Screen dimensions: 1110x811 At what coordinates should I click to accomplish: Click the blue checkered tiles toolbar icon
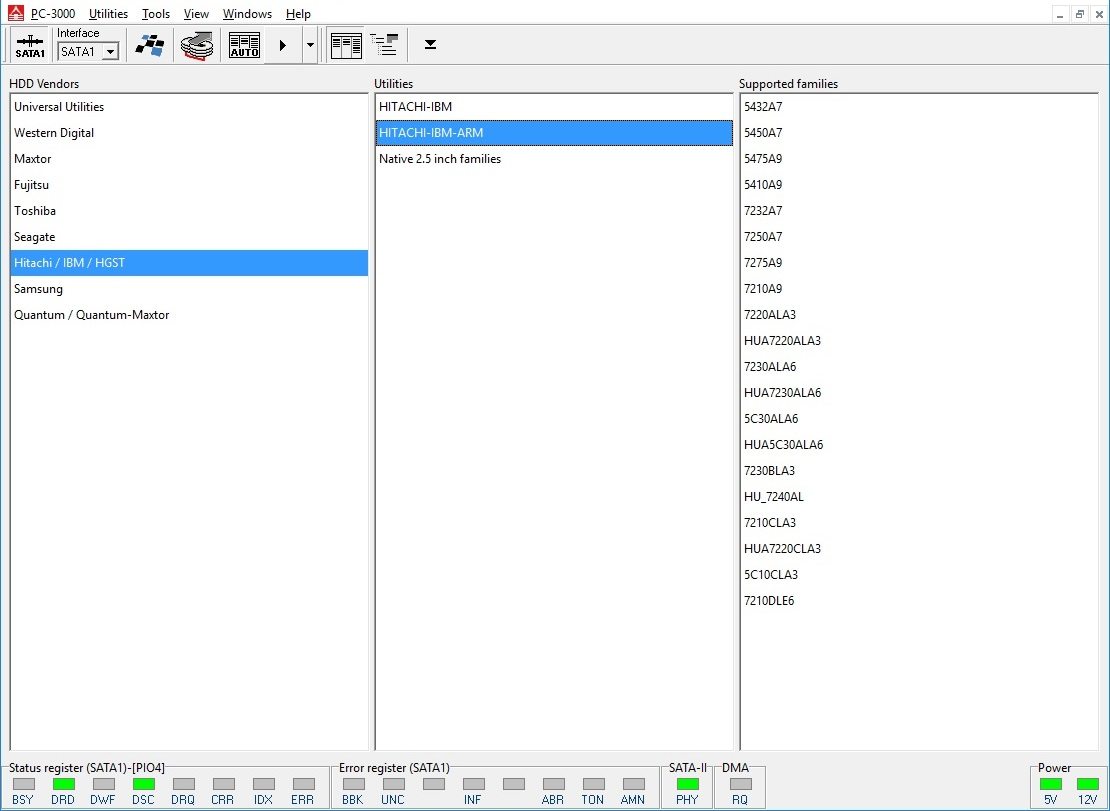[150, 45]
